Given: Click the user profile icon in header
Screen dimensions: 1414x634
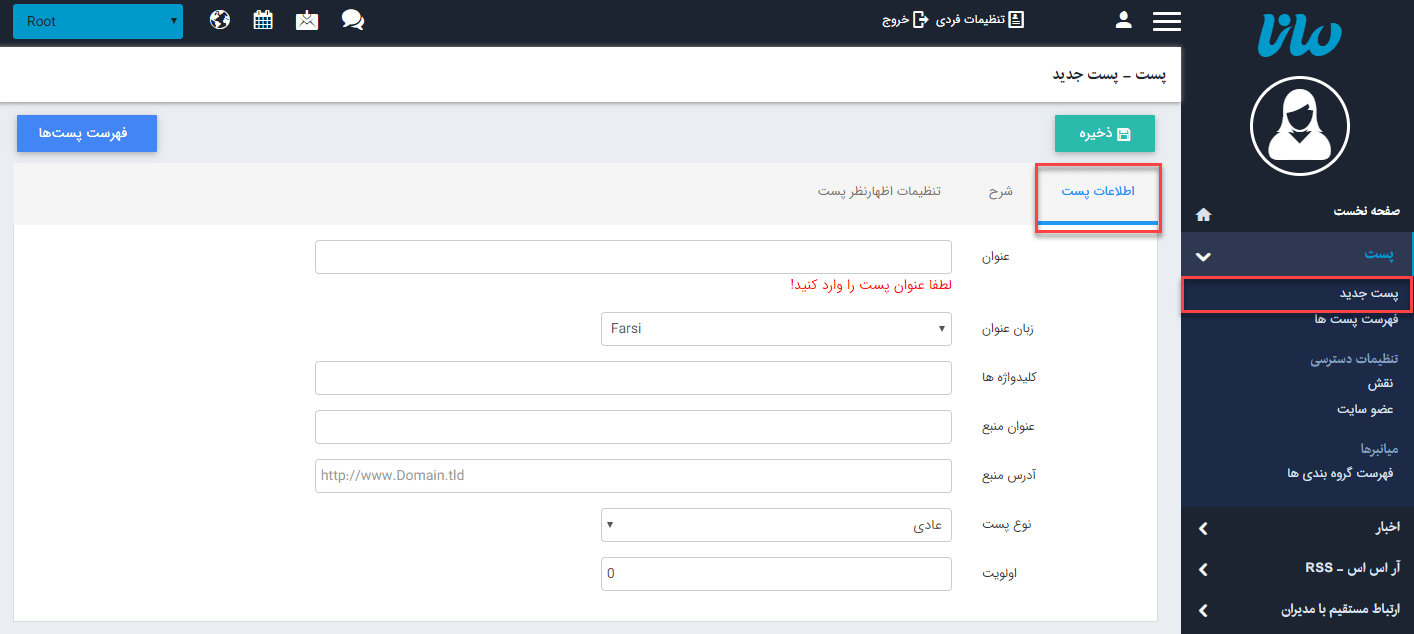Looking at the screenshot, I should point(1123,20).
